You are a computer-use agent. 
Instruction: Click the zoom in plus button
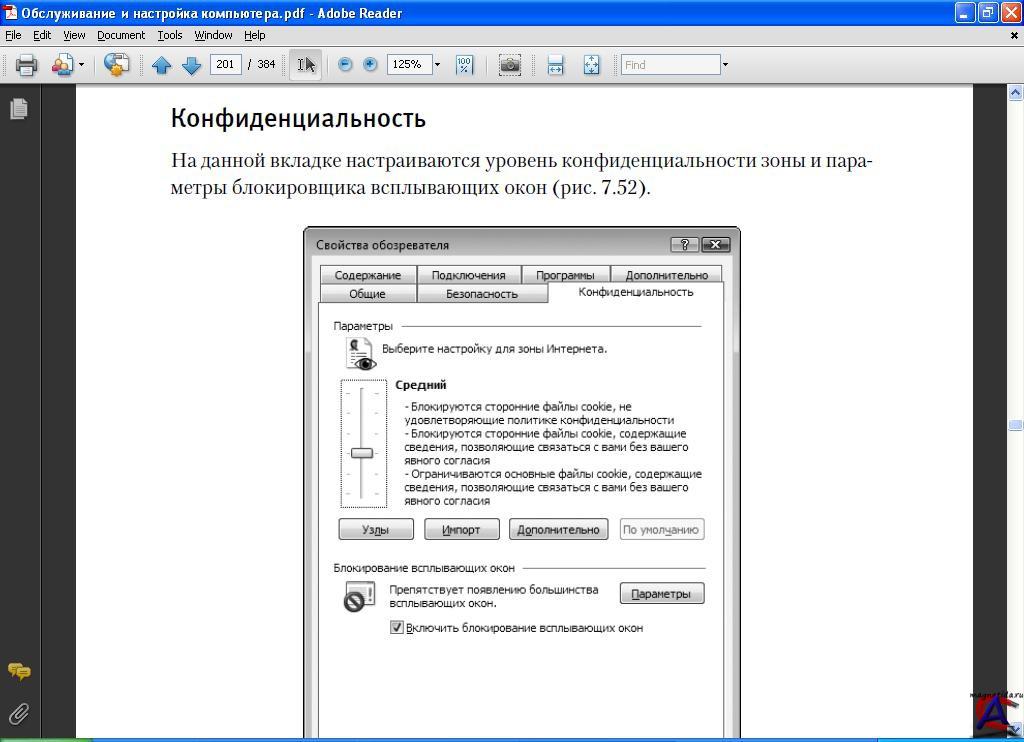point(370,65)
